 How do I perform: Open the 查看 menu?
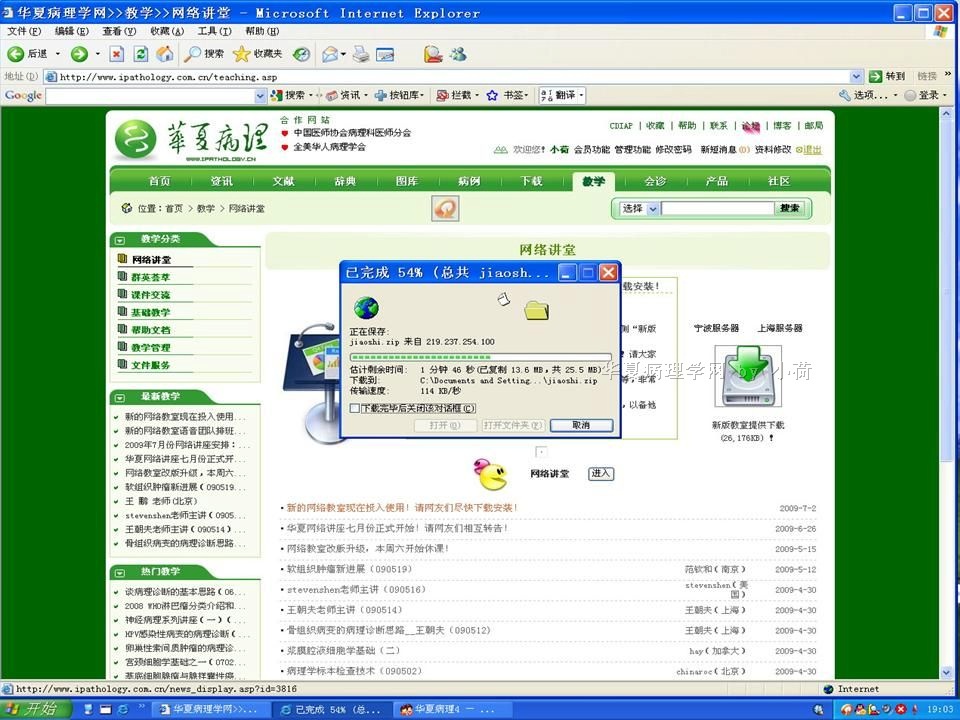(119, 31)
